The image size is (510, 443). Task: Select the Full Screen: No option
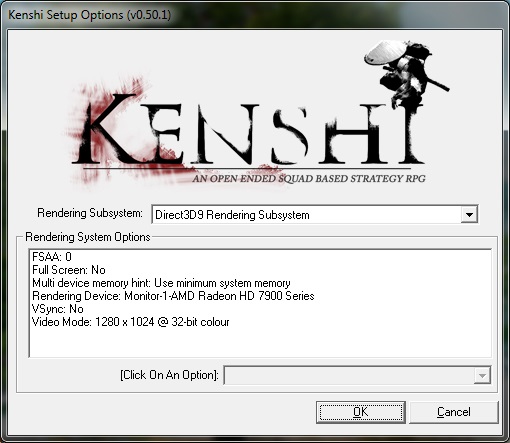point(69,270)
